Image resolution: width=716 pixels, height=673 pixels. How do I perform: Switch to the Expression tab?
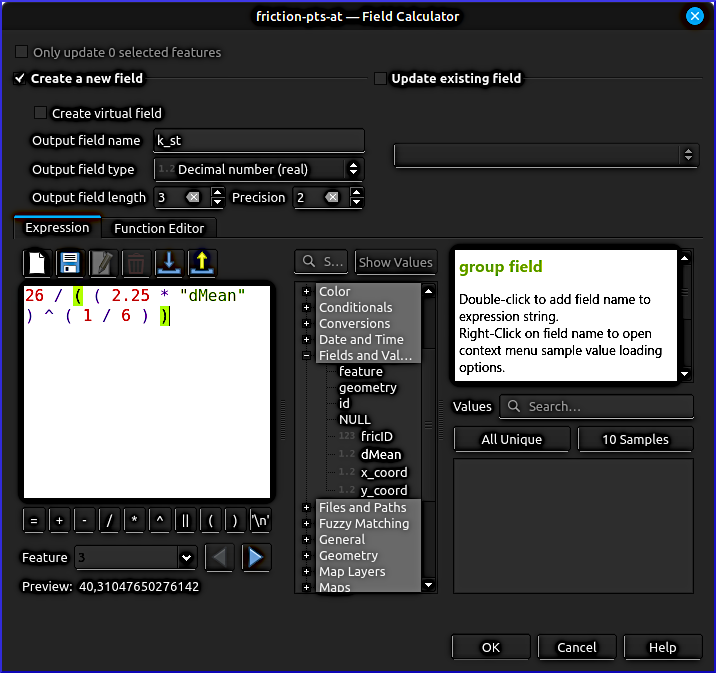[58, 227]
